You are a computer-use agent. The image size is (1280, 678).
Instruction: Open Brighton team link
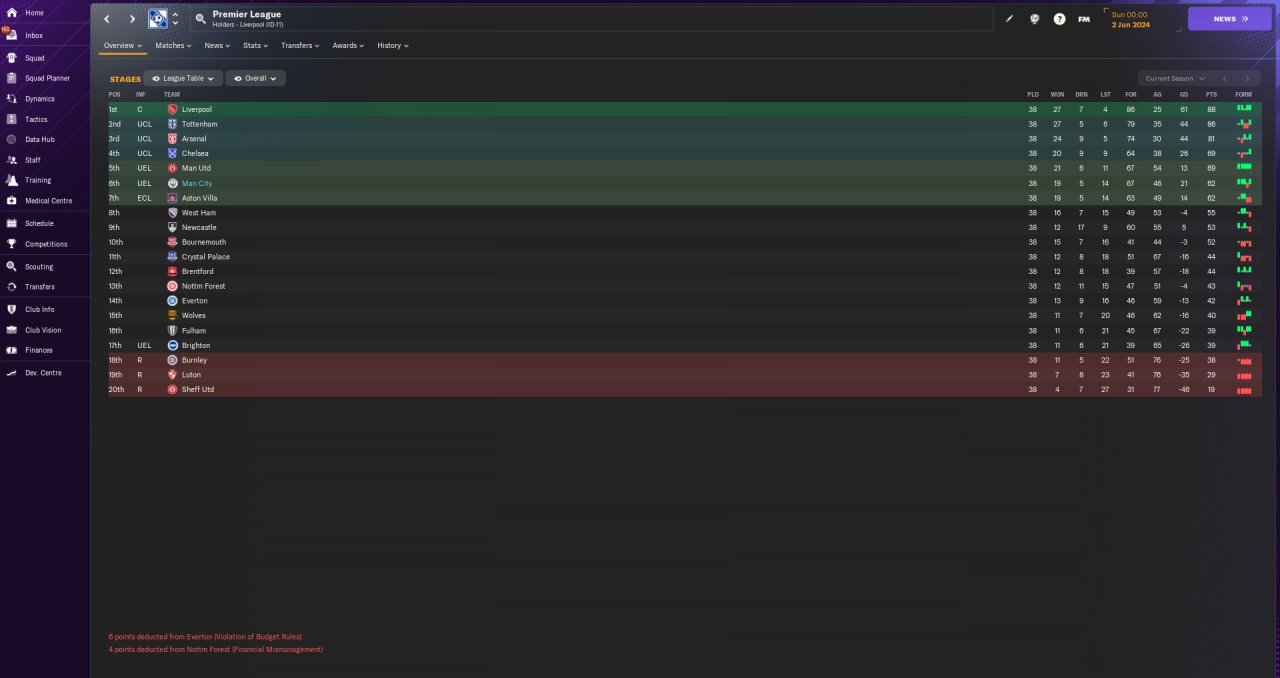196,345
